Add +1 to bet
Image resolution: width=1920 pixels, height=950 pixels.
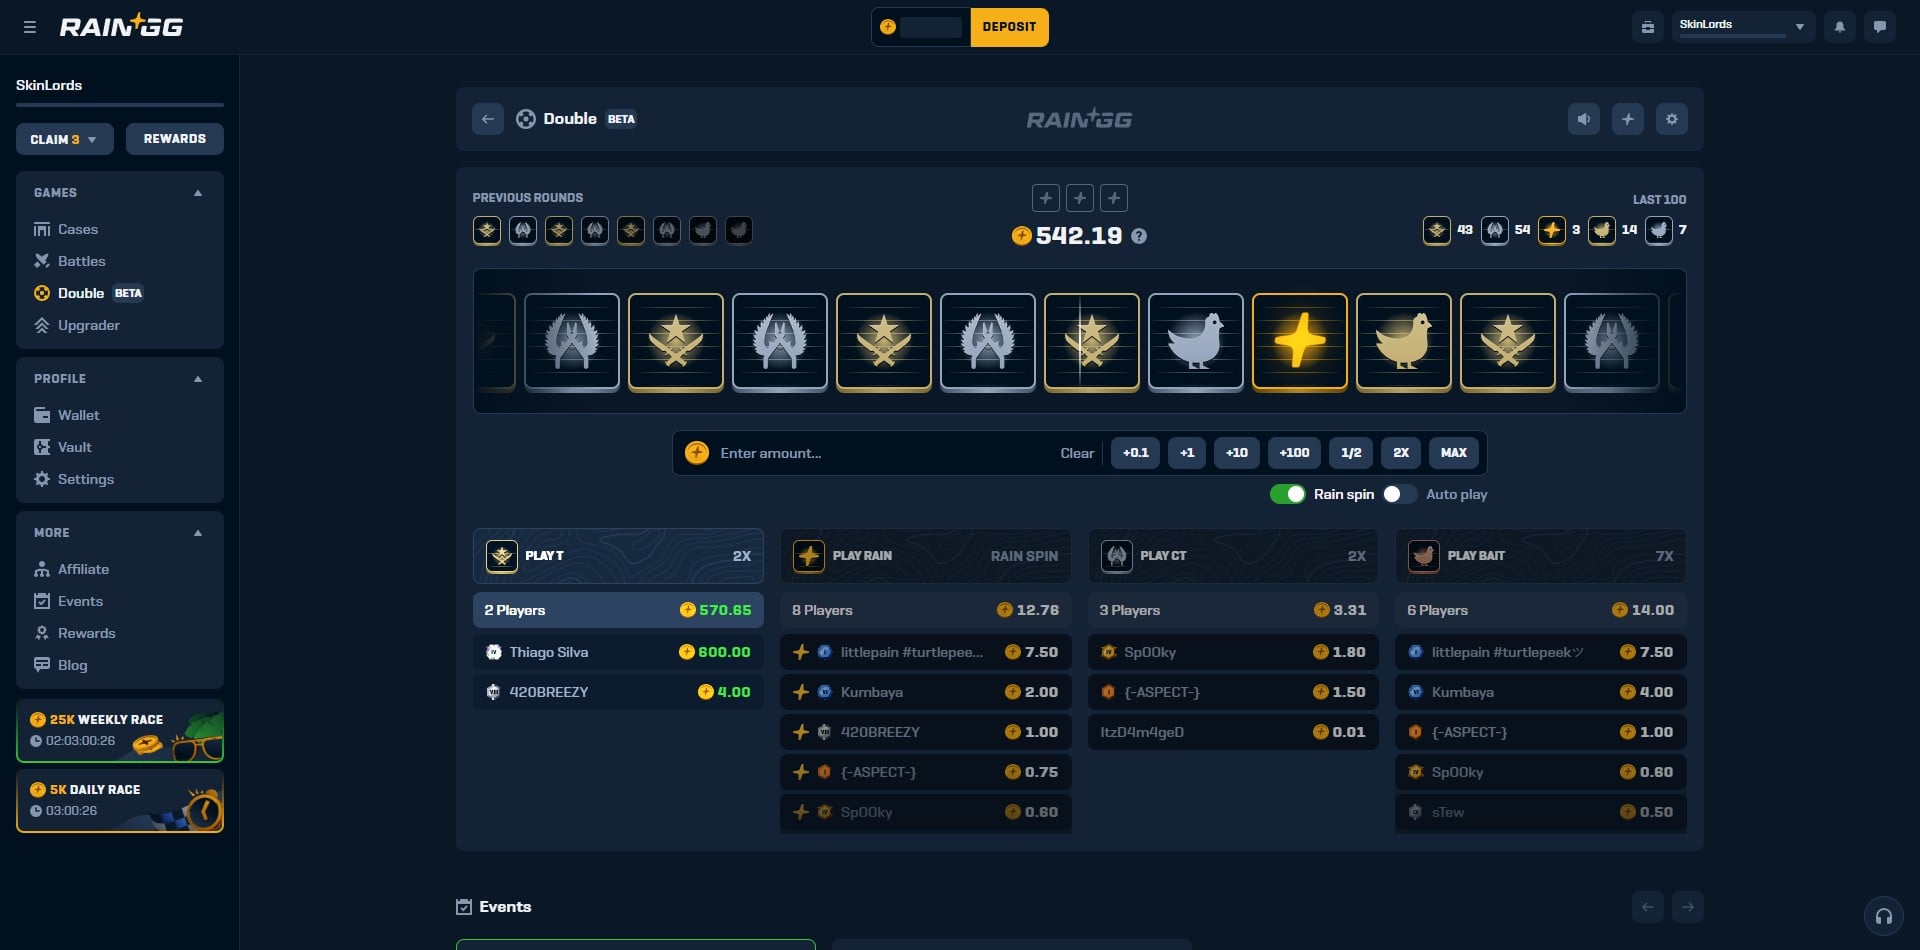point(1187,453)
